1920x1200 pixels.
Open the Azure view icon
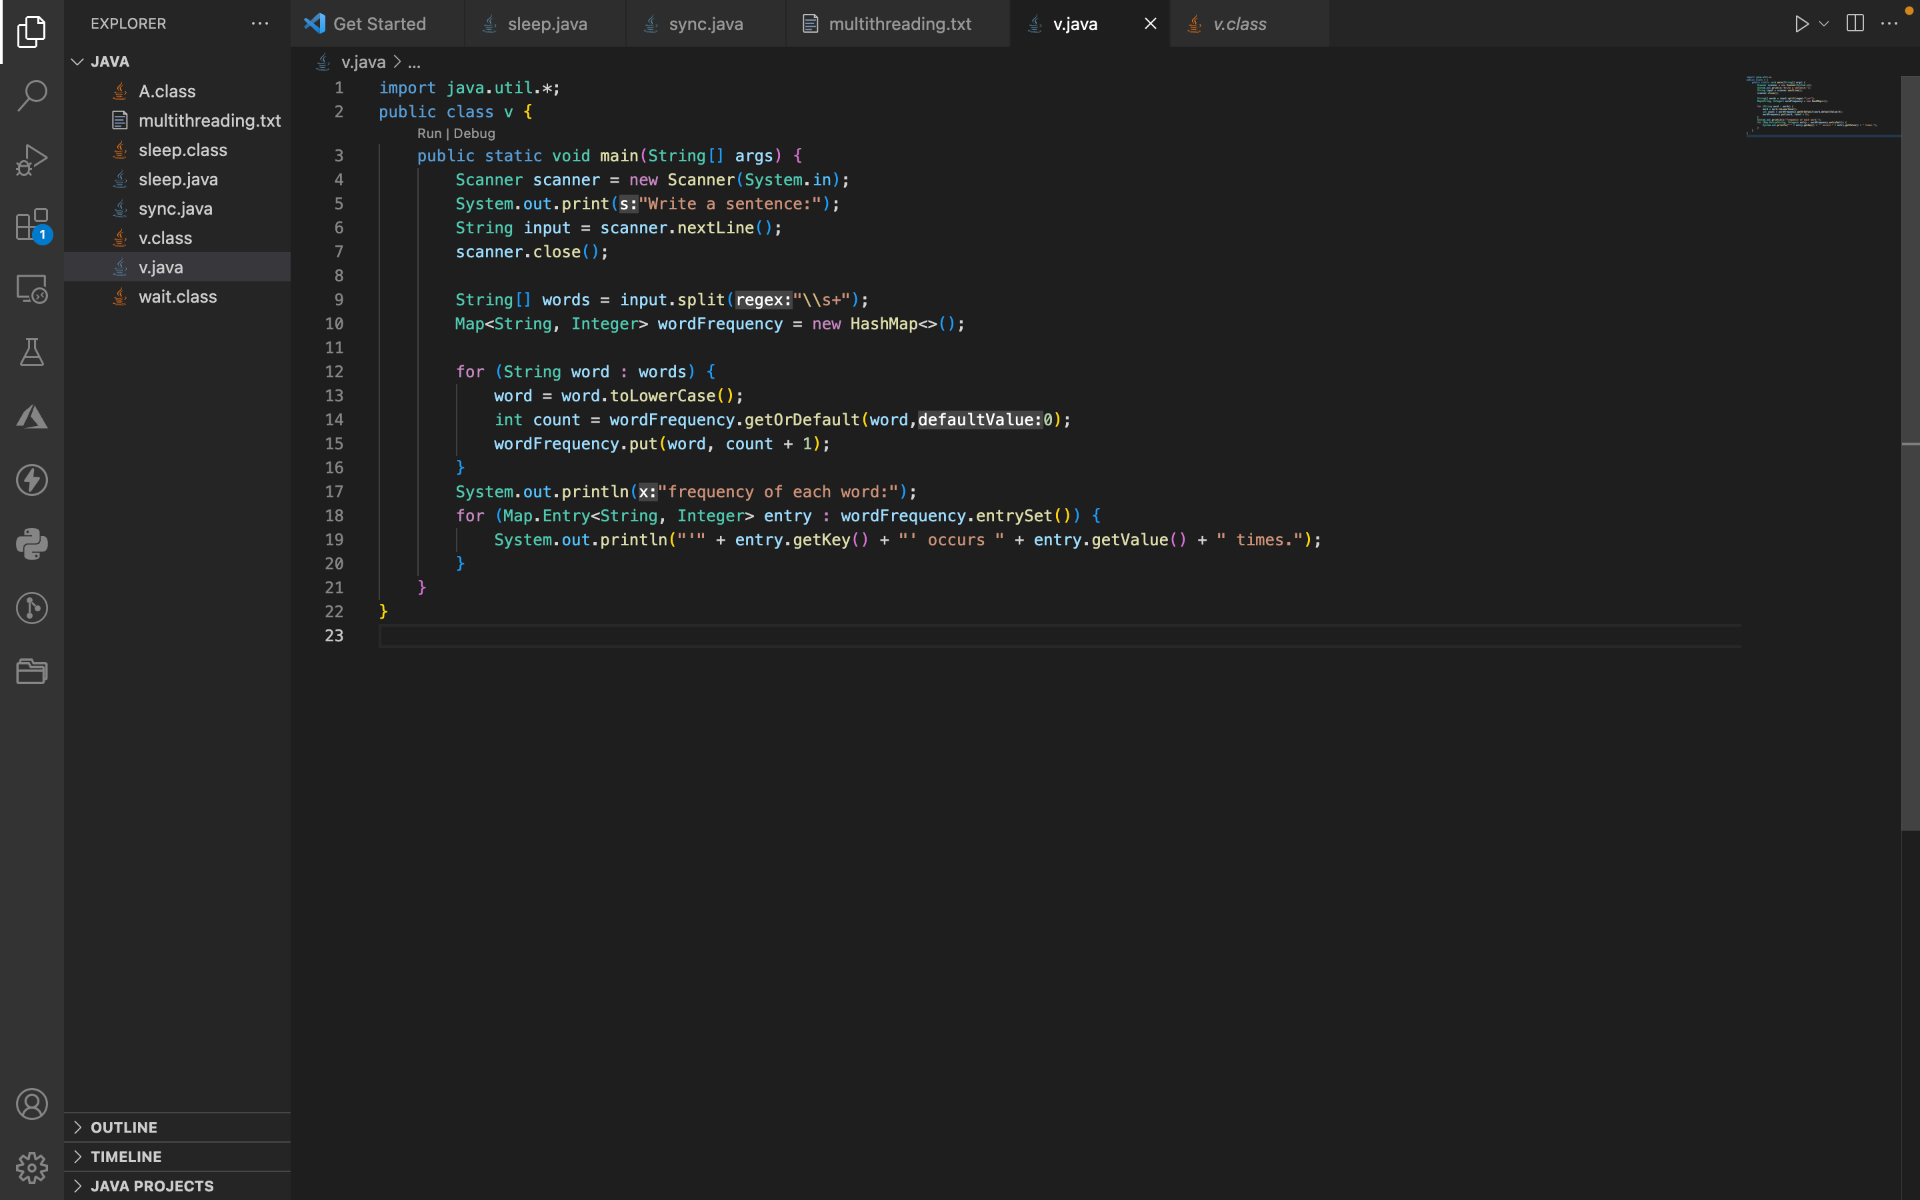coord(32,416)
